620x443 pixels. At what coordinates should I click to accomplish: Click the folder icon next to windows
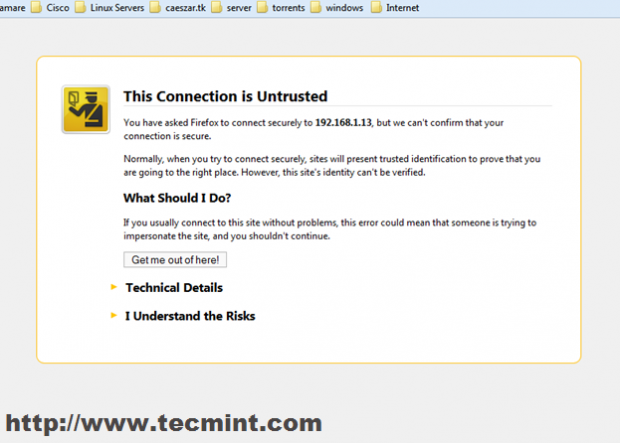tap(316, 7)
